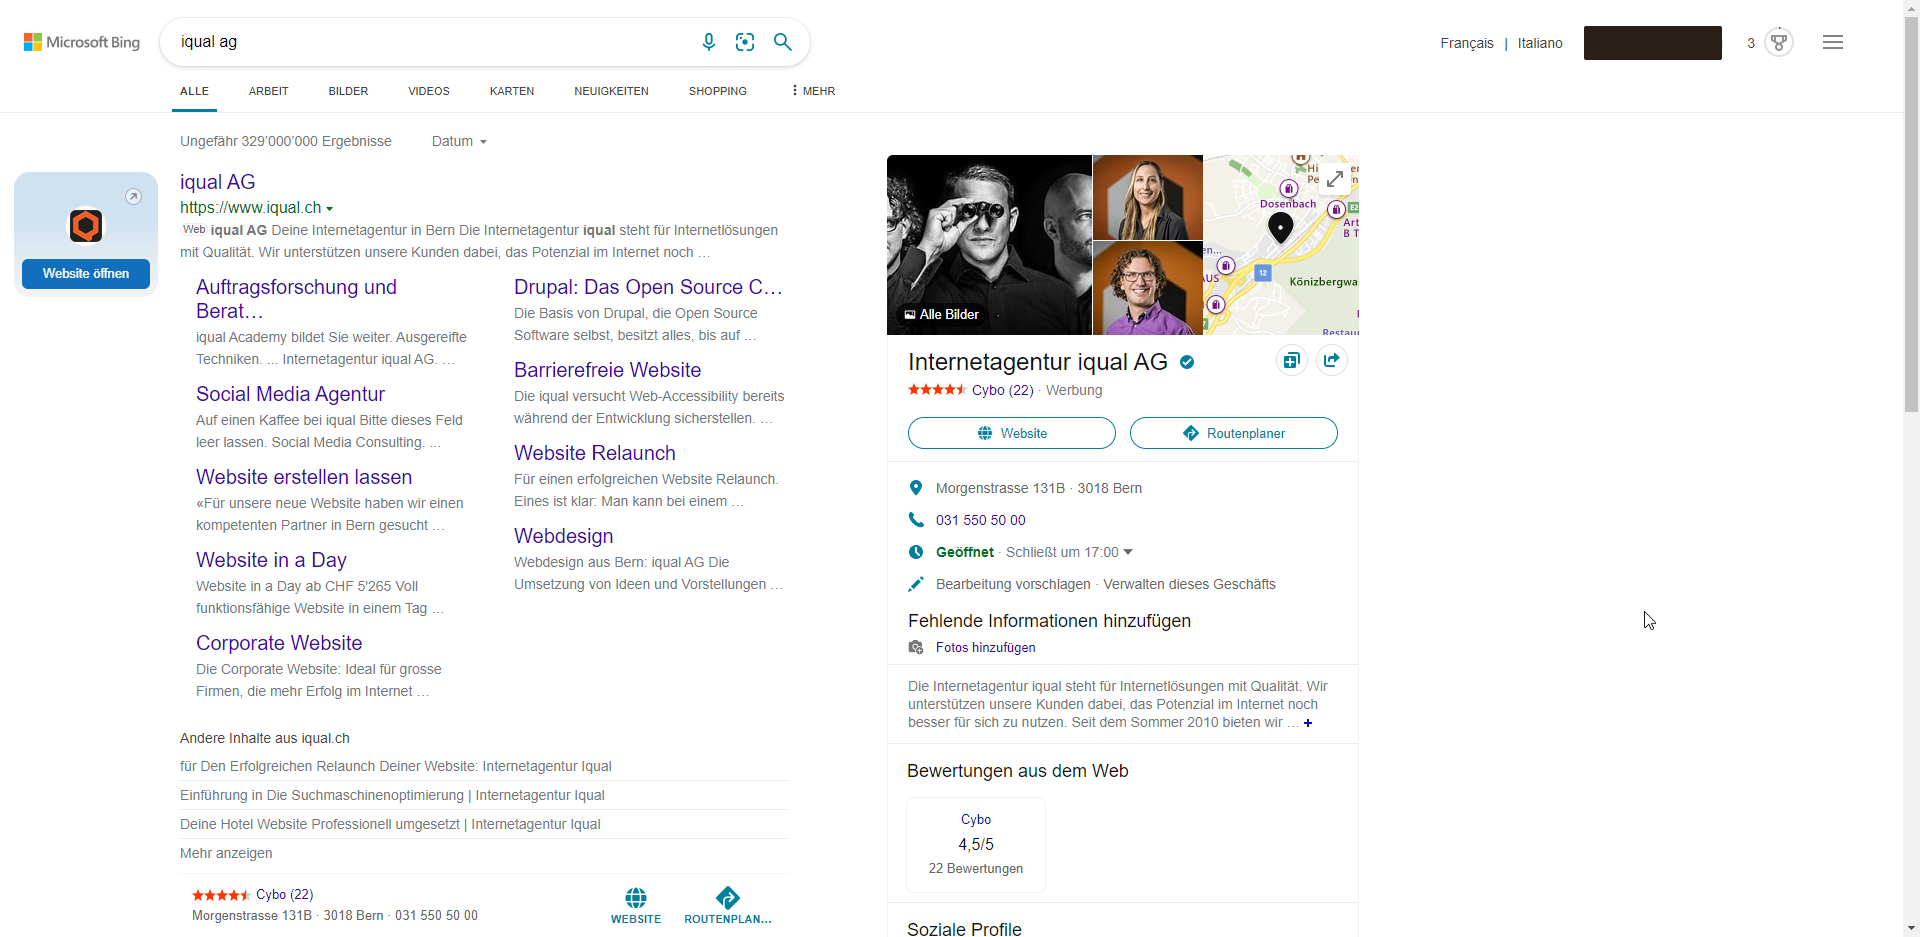Click the Website öffnen button
The image size is (1920, 937).
tap(86, 274)
